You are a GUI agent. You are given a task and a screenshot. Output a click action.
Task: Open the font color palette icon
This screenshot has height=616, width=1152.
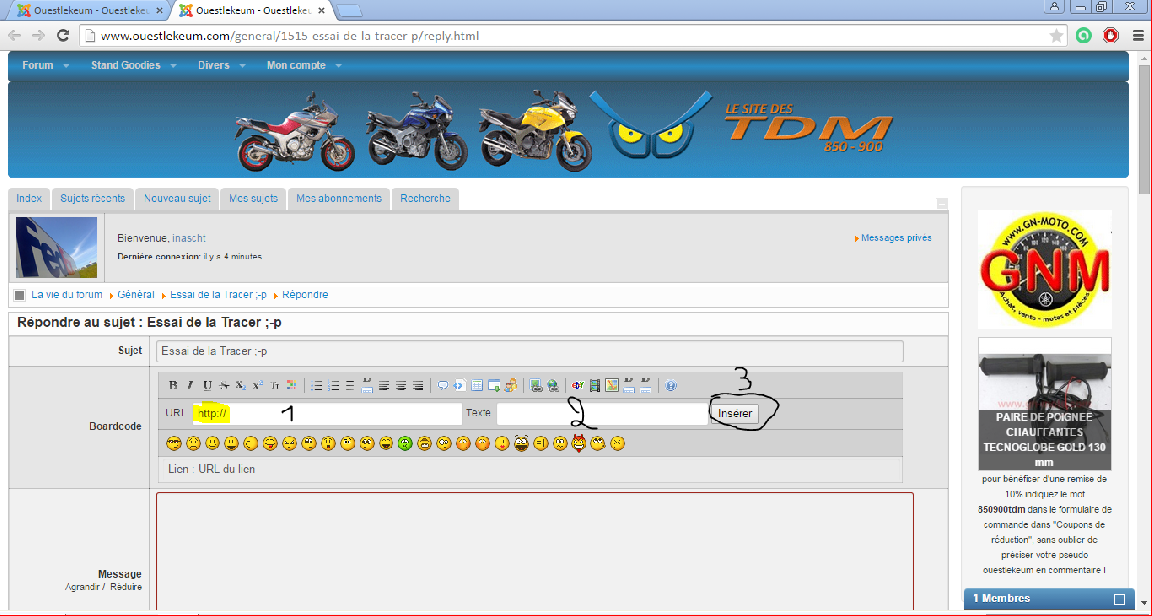tap(291, 385)
